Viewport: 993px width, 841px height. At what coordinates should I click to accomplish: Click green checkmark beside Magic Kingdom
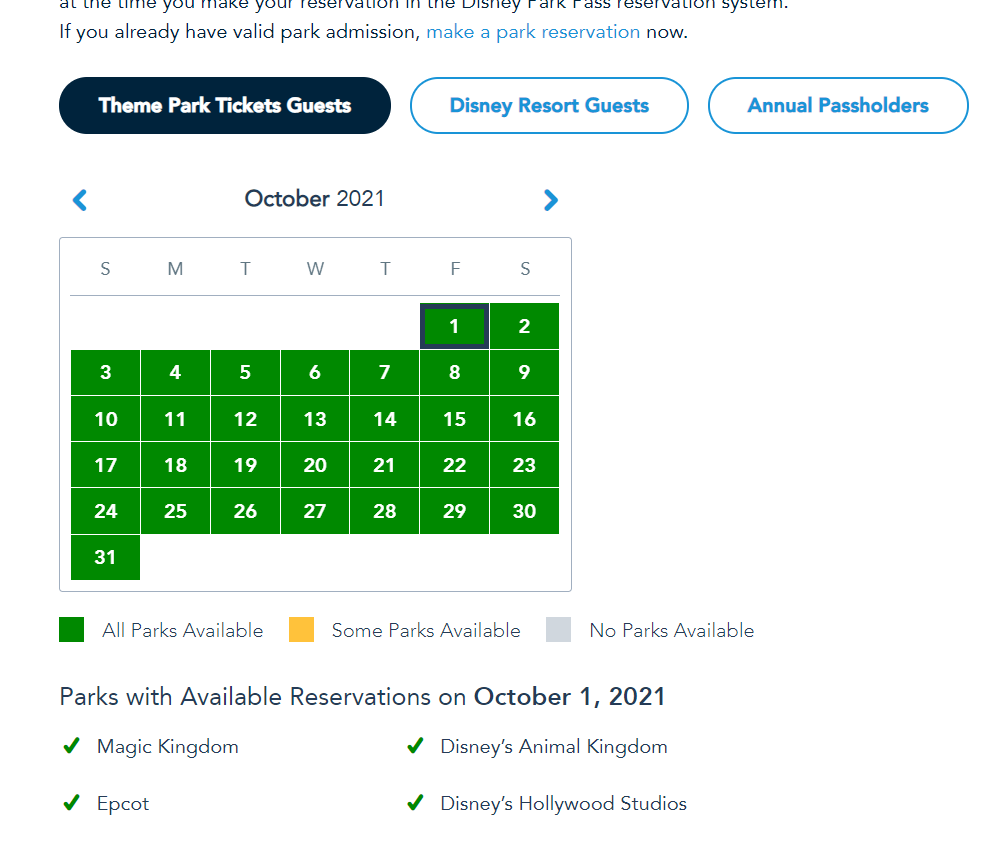71,746
